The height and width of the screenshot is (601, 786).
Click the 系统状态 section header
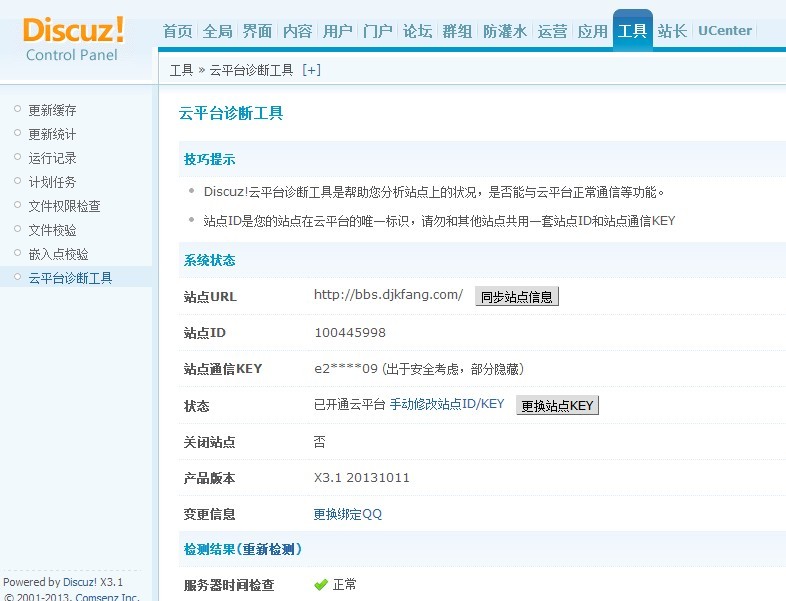(x=210, y=260)
